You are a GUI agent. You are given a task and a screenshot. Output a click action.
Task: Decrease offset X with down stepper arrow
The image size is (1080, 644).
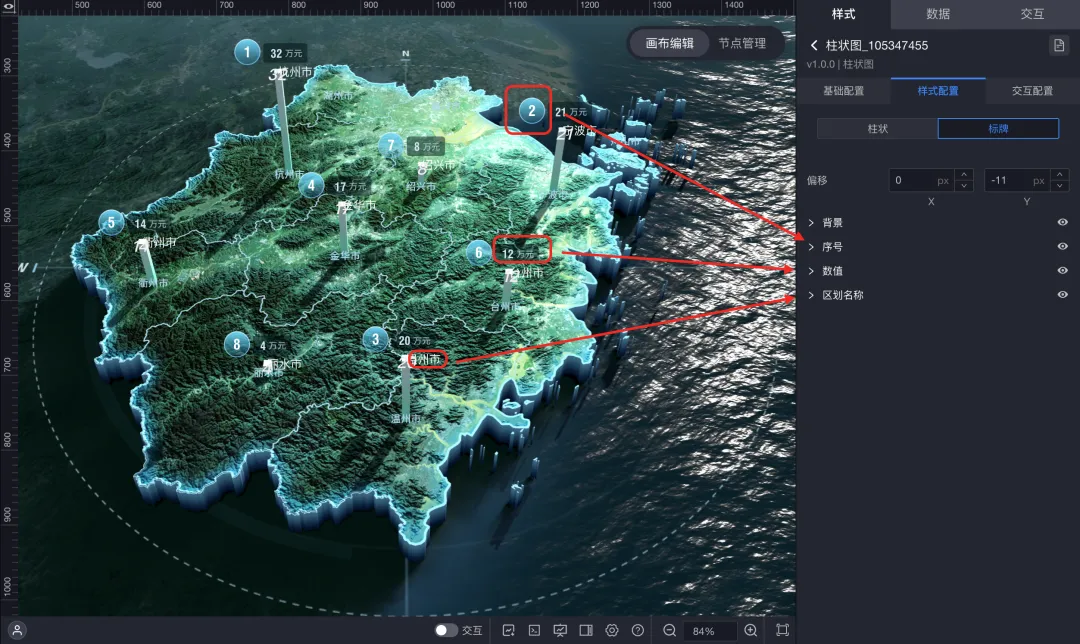tap(964, 186)
